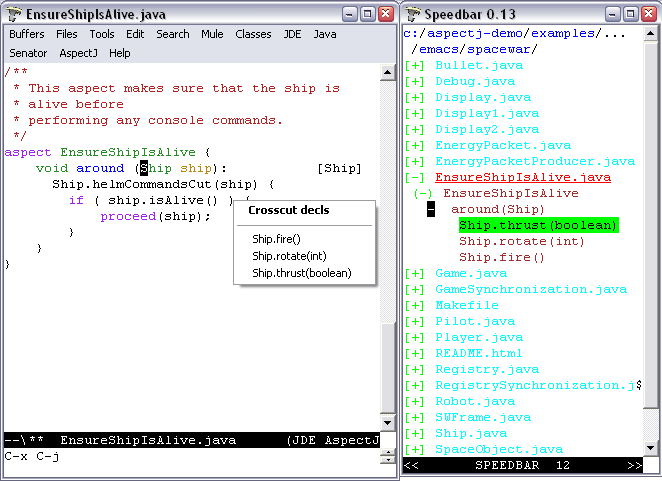
Task: Click the [Ship] annotation in the editor
Action: pyautogui.click(x=339, y=169)
